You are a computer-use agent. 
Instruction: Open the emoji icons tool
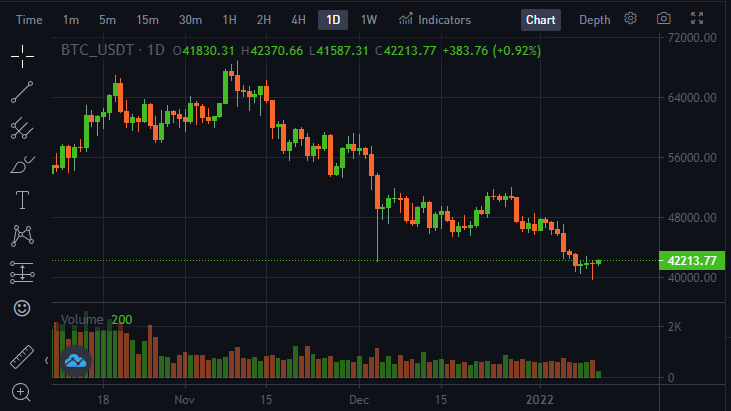click(22, 308)
